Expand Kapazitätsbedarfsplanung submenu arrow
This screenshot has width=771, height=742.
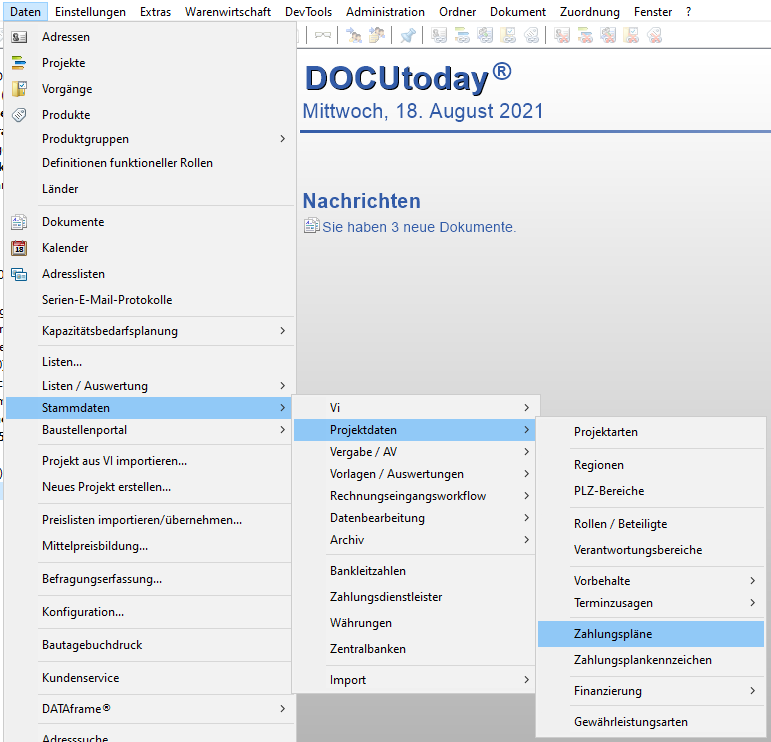pos(282,330)
